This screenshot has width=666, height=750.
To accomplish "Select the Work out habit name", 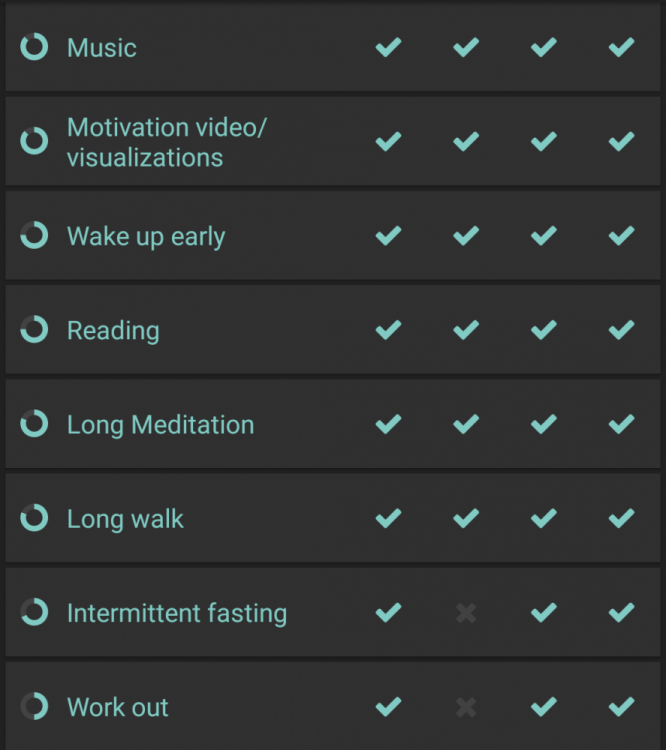I will 118,707.
